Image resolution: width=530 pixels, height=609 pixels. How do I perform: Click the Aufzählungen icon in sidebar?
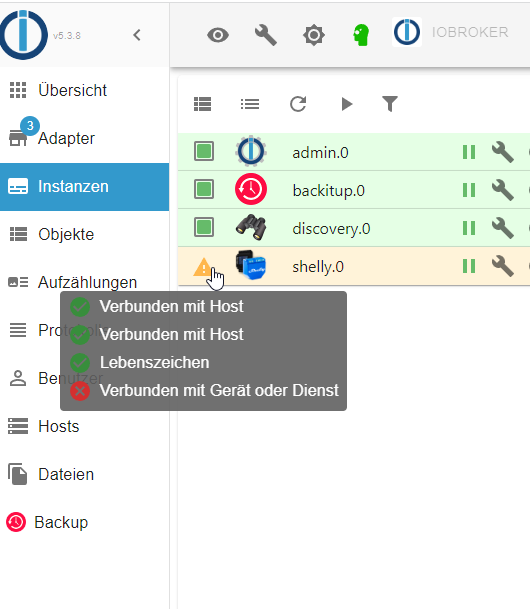coord(18,282)
